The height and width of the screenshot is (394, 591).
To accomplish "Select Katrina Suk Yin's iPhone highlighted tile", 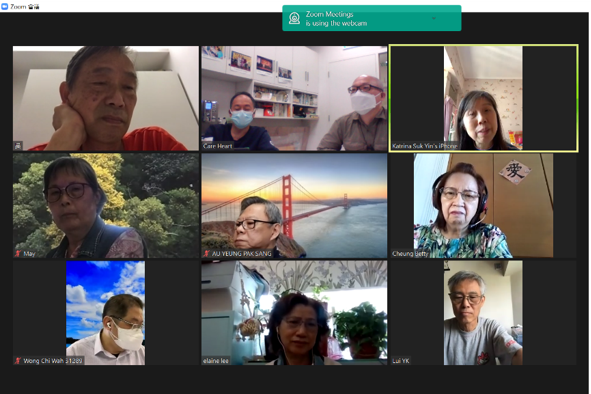I will click(x=484, y=98).
